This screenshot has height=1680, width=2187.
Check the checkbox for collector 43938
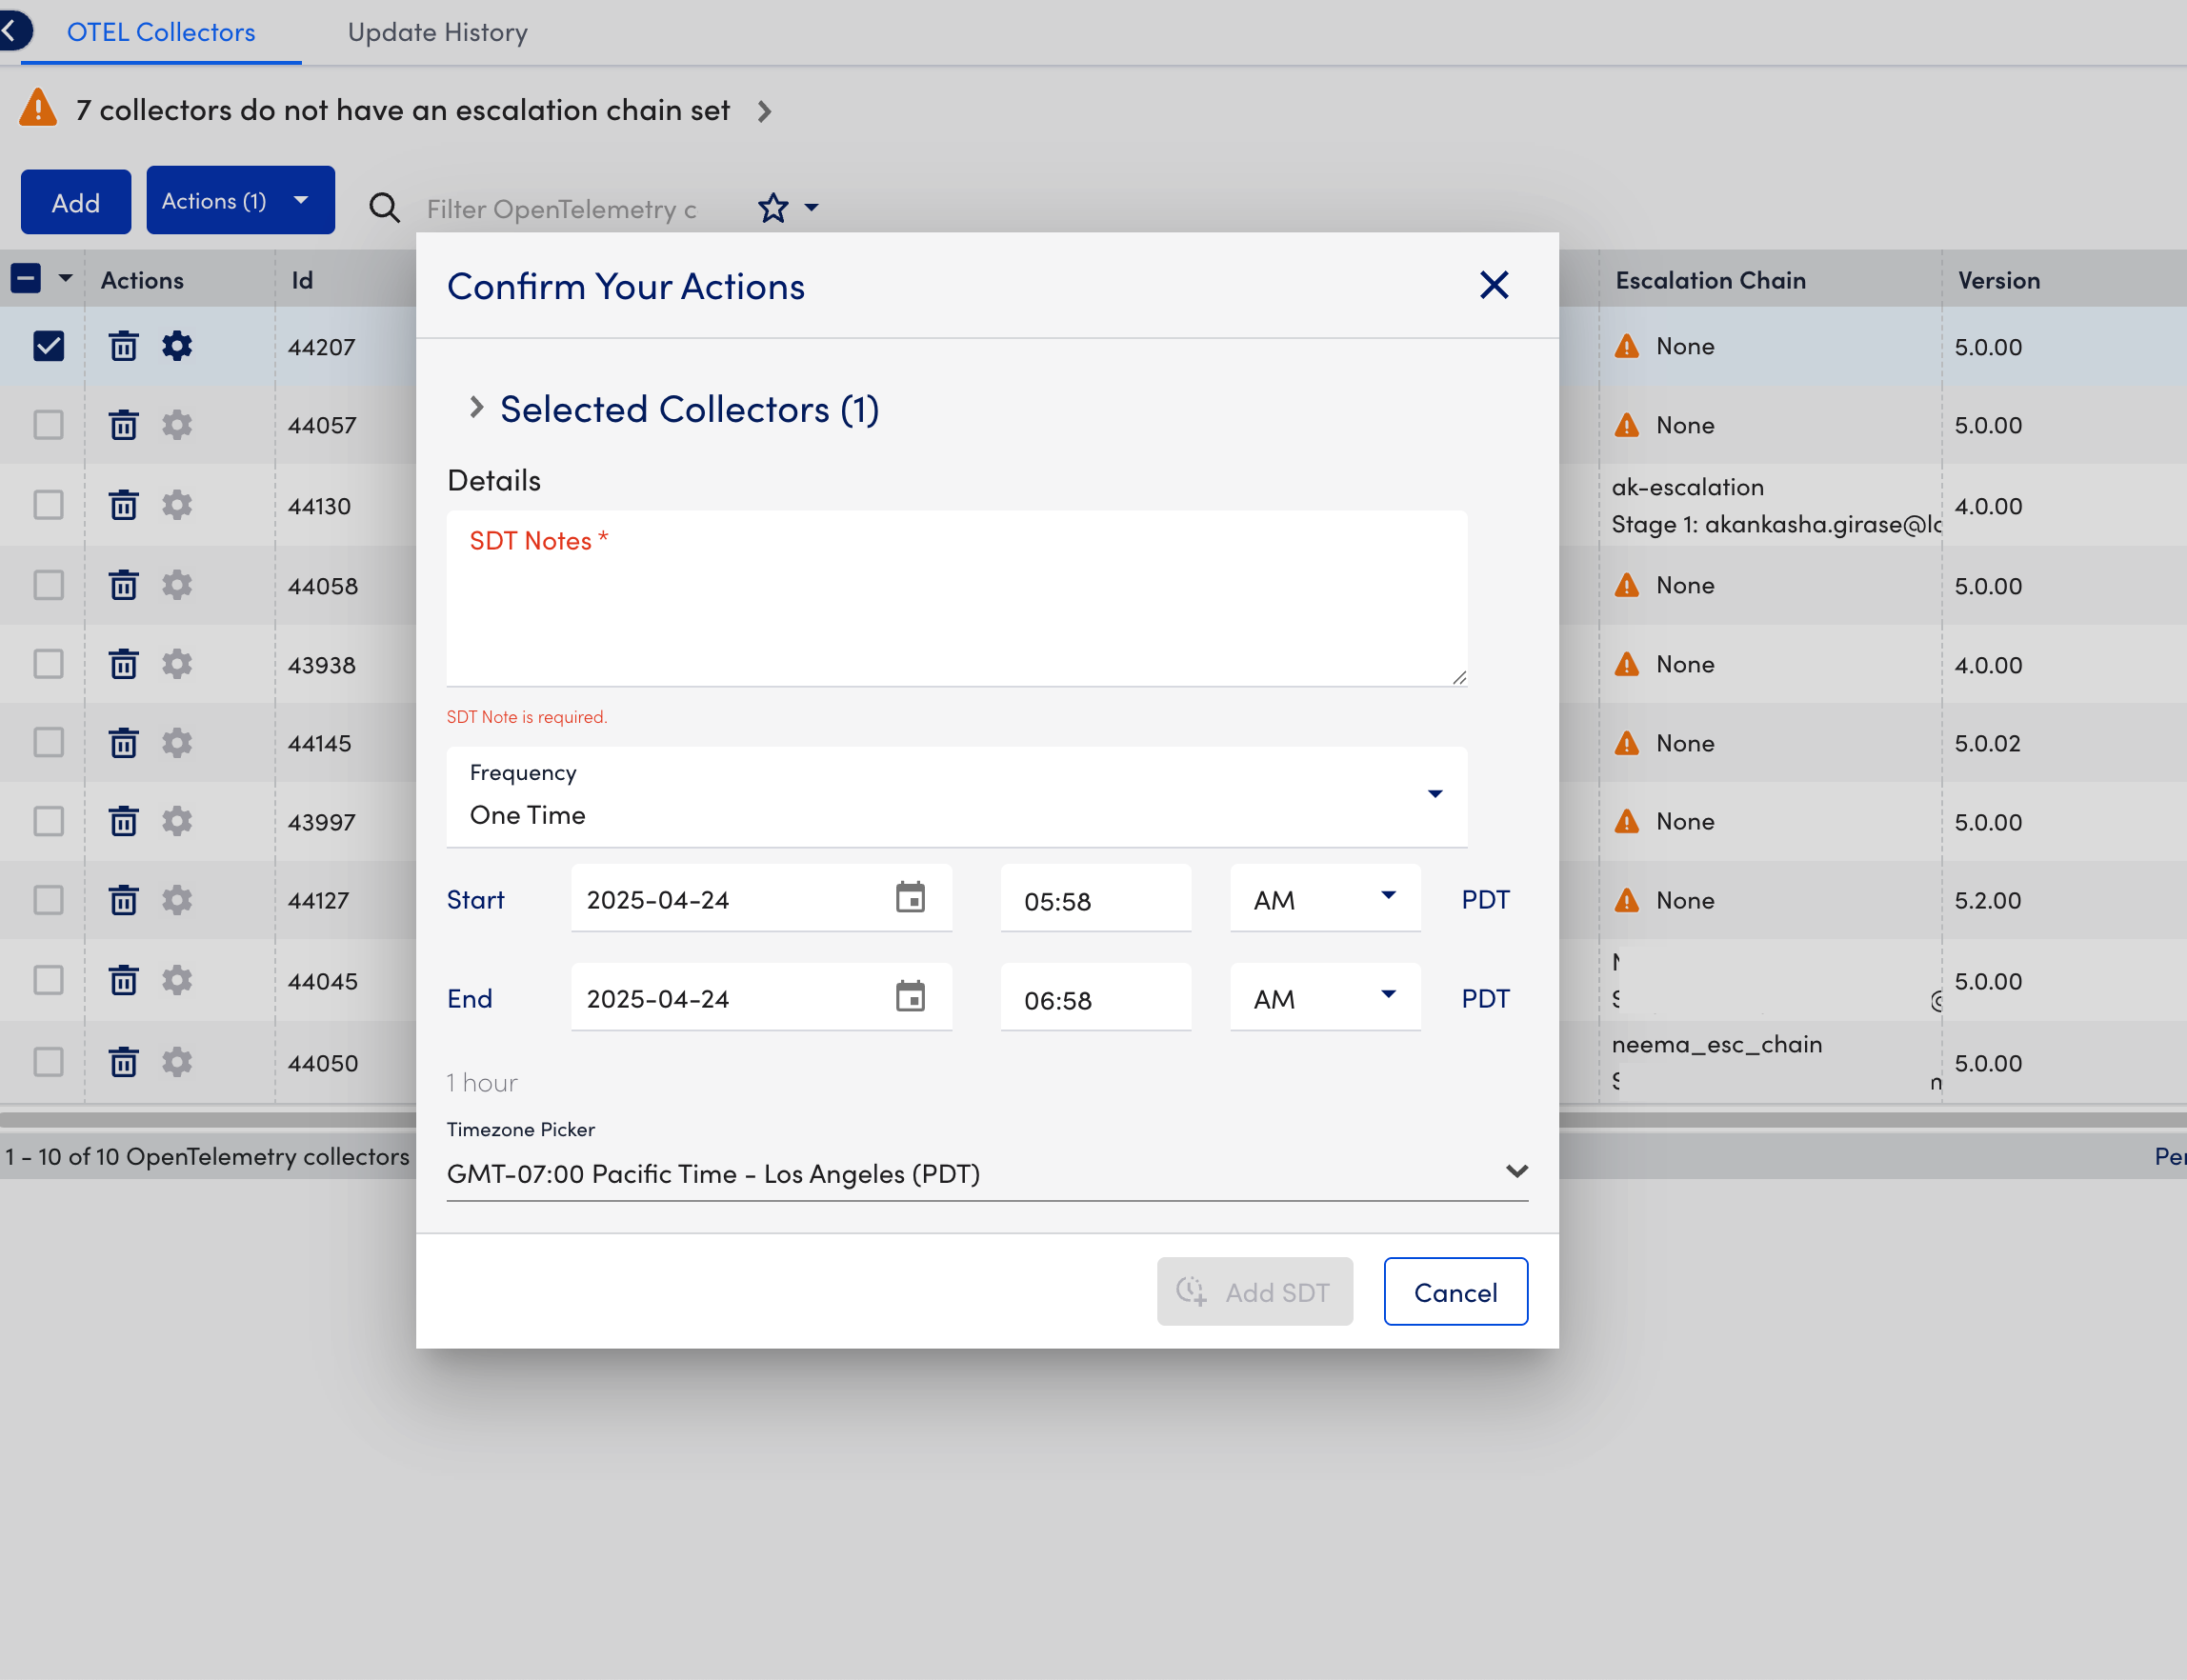[48, 664]
